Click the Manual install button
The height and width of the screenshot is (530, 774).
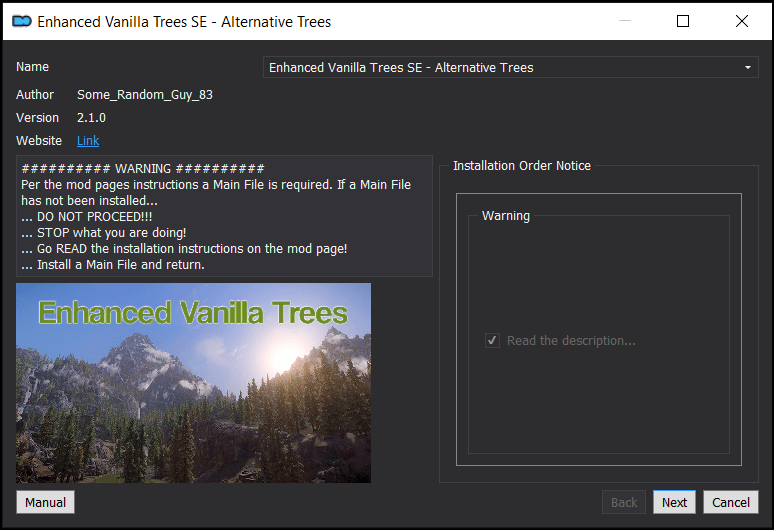pos(45,502)
